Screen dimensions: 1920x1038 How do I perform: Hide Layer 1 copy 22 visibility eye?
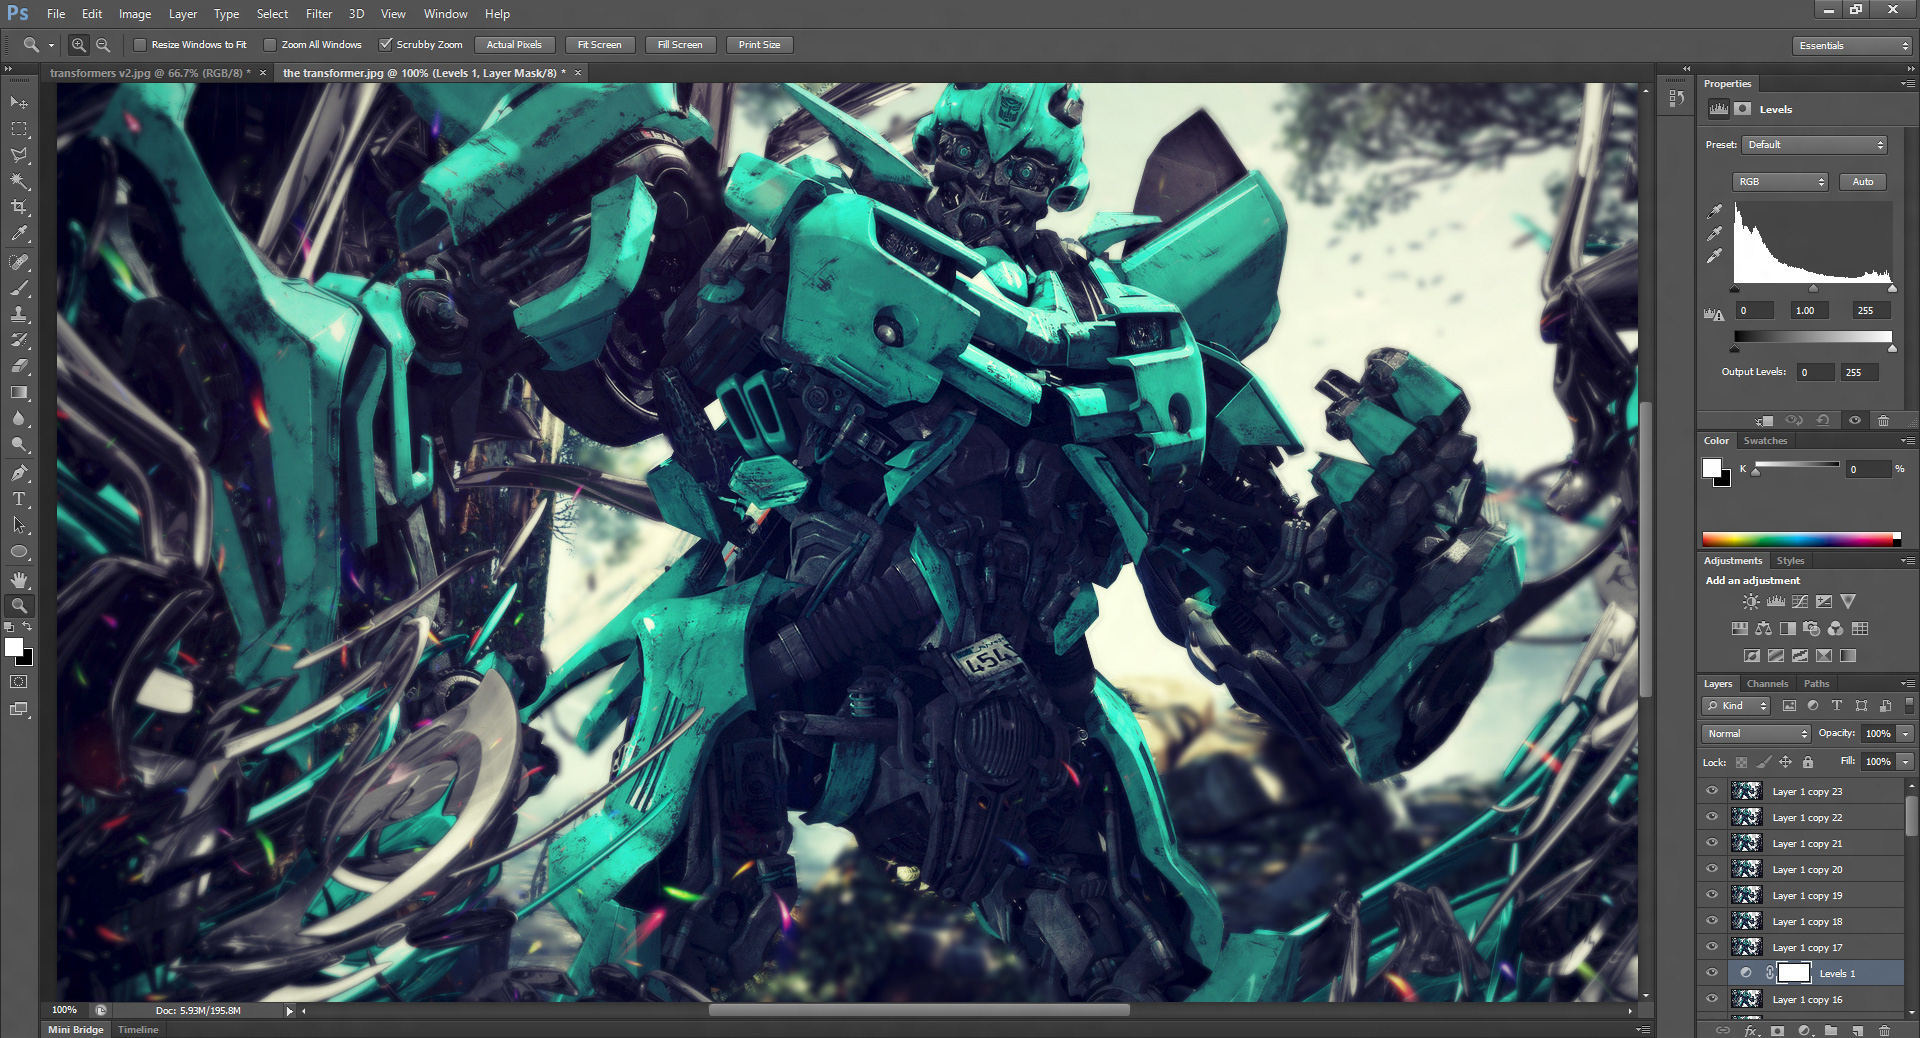click(x=1712, y=817)
